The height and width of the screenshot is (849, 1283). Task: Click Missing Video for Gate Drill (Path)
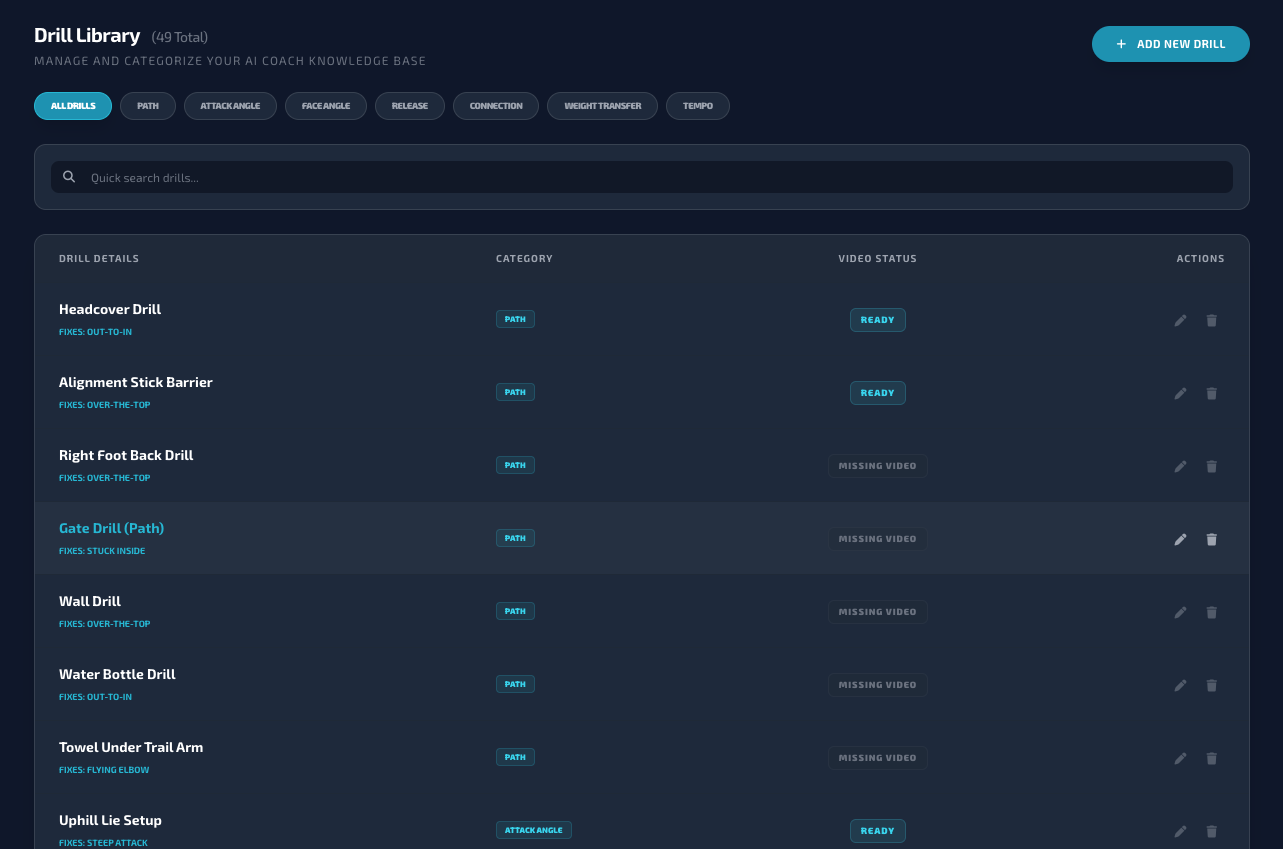[877, 539]
